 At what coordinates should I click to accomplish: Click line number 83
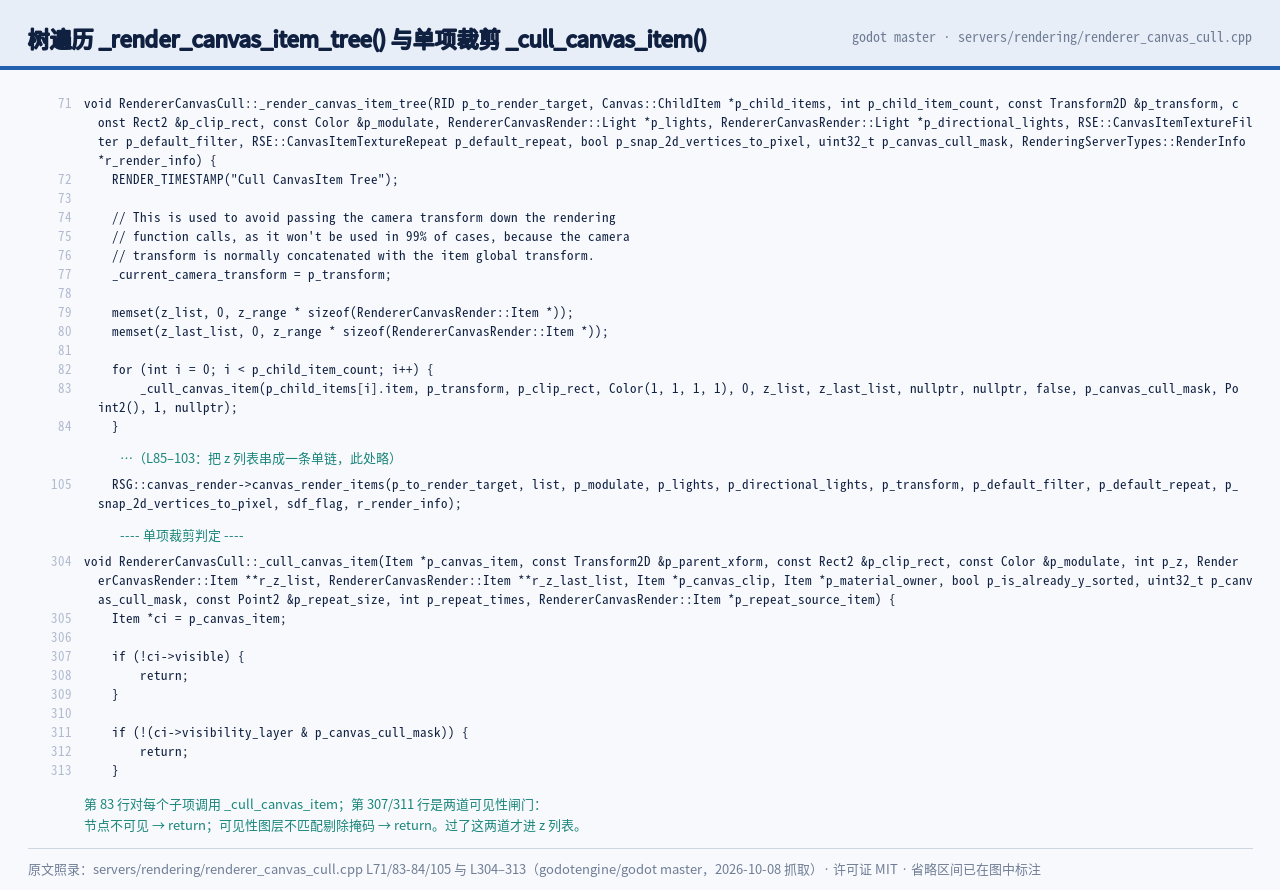65,389
